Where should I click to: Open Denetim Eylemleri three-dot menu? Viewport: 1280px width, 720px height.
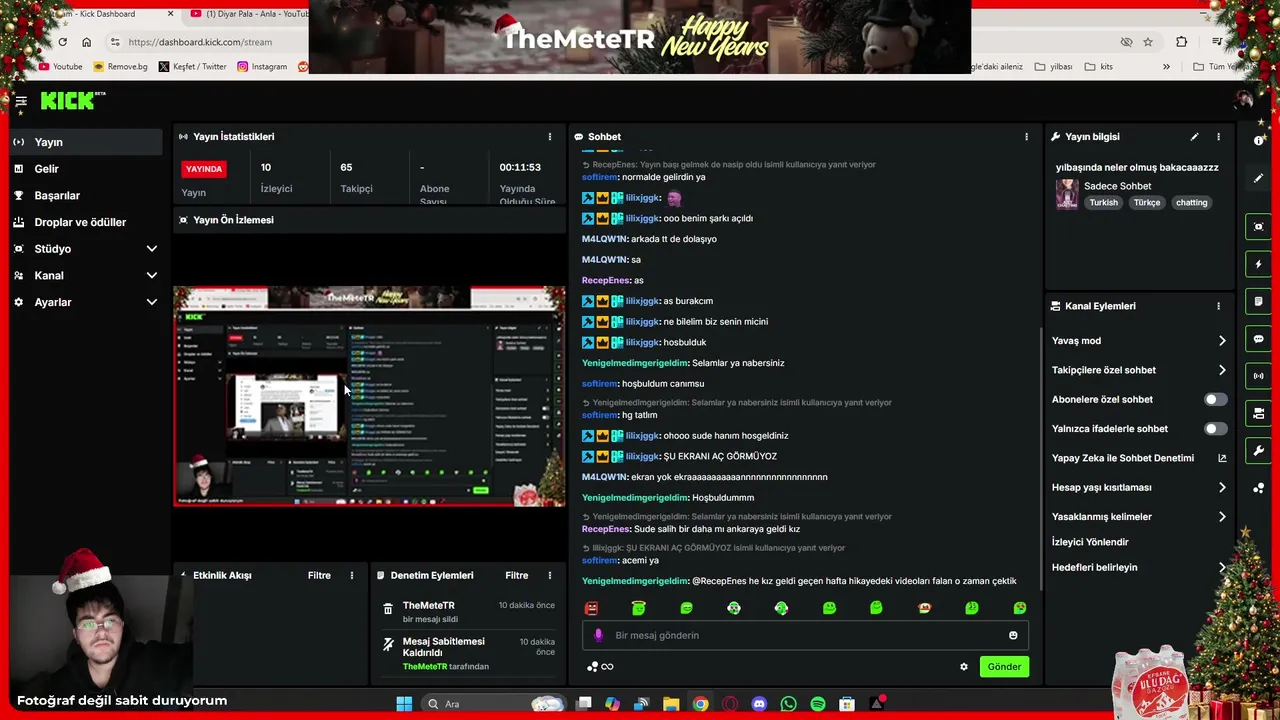tap(549, 576)
